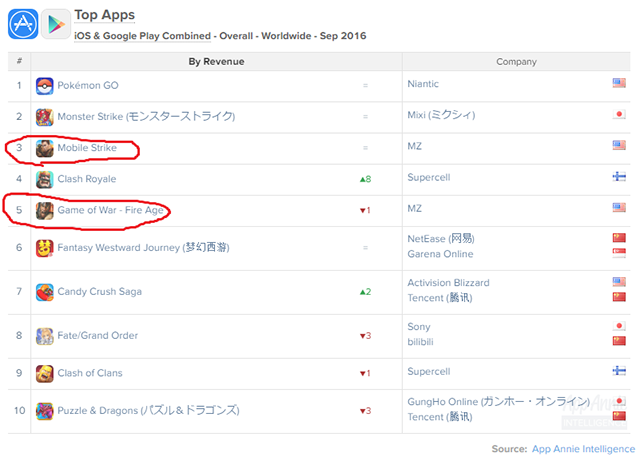Open the Puzzle & Dragons link
Viewport: 640px width, 457px height.
(149, 410)
